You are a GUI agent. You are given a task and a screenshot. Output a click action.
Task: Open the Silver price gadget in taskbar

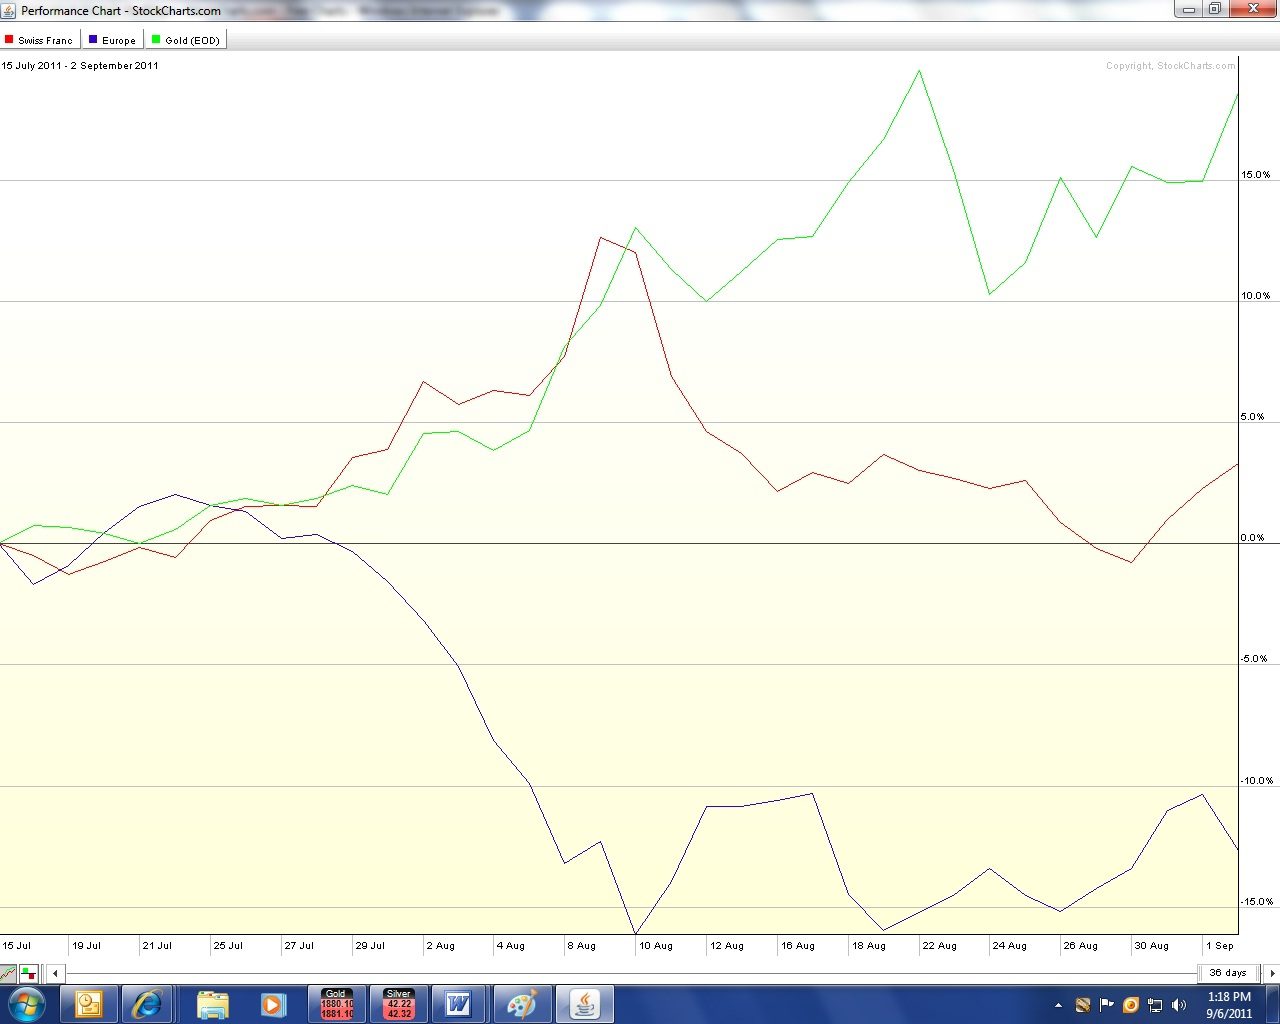point(399,1004)
